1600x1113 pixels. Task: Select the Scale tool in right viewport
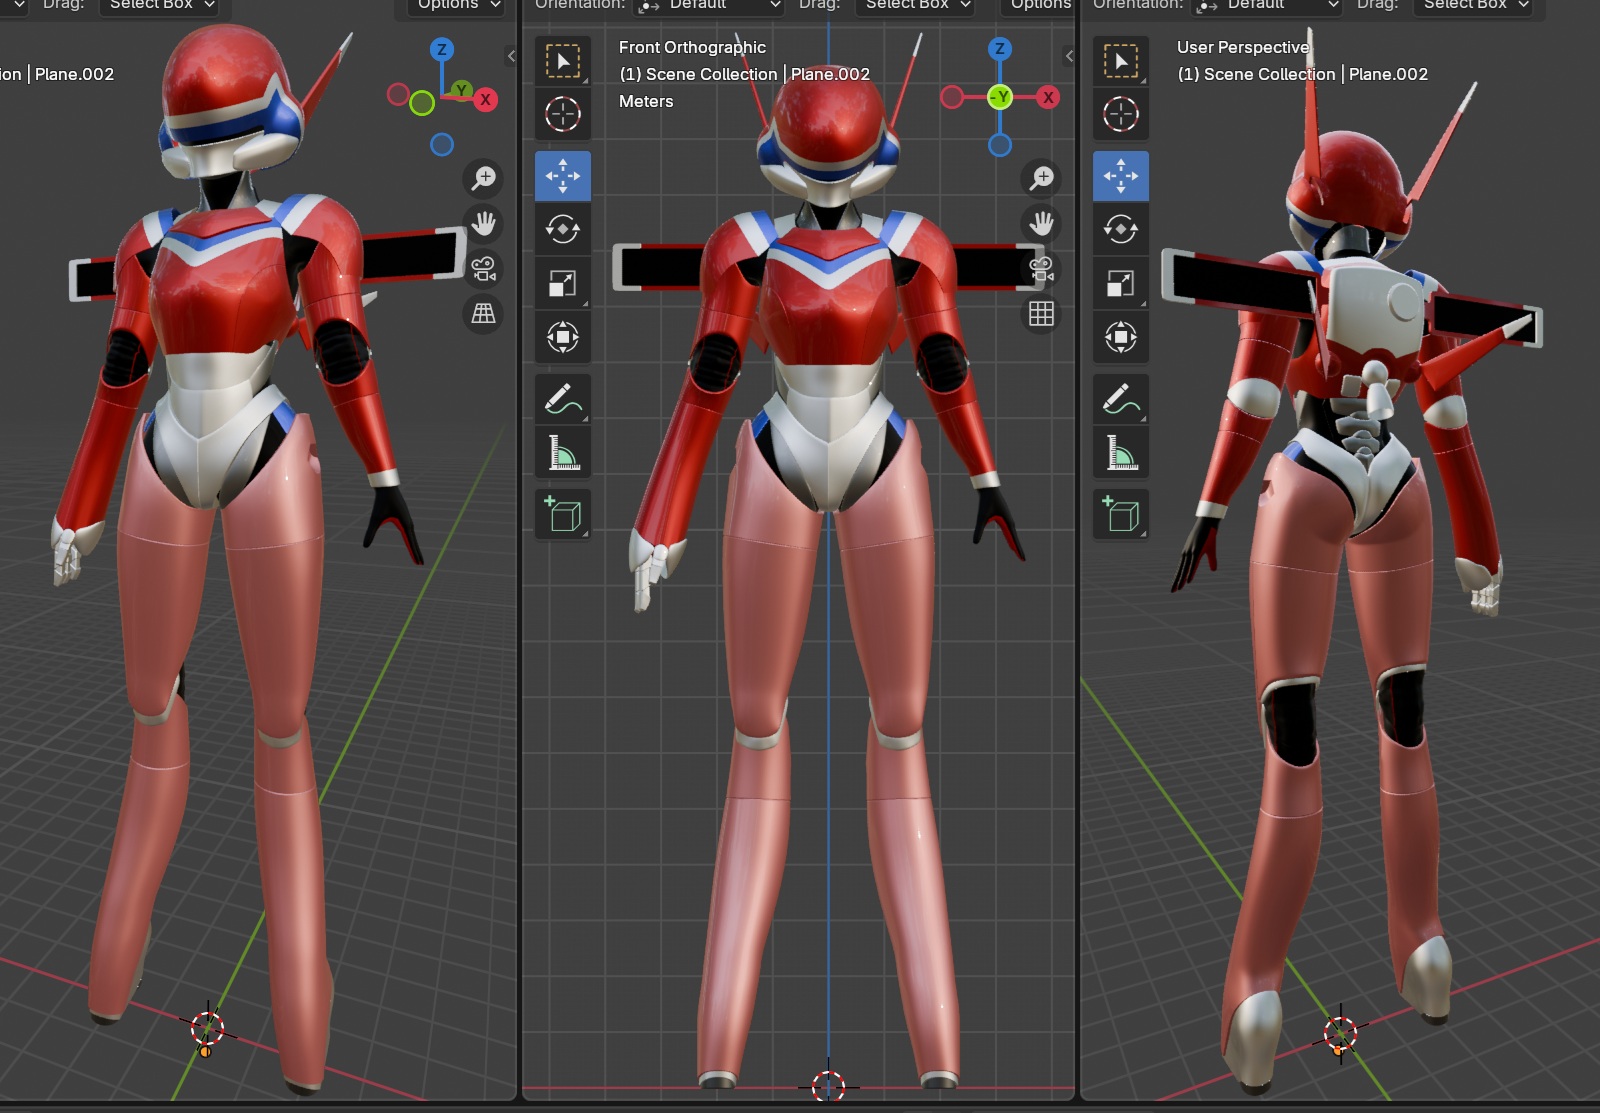click(1121, 283)
